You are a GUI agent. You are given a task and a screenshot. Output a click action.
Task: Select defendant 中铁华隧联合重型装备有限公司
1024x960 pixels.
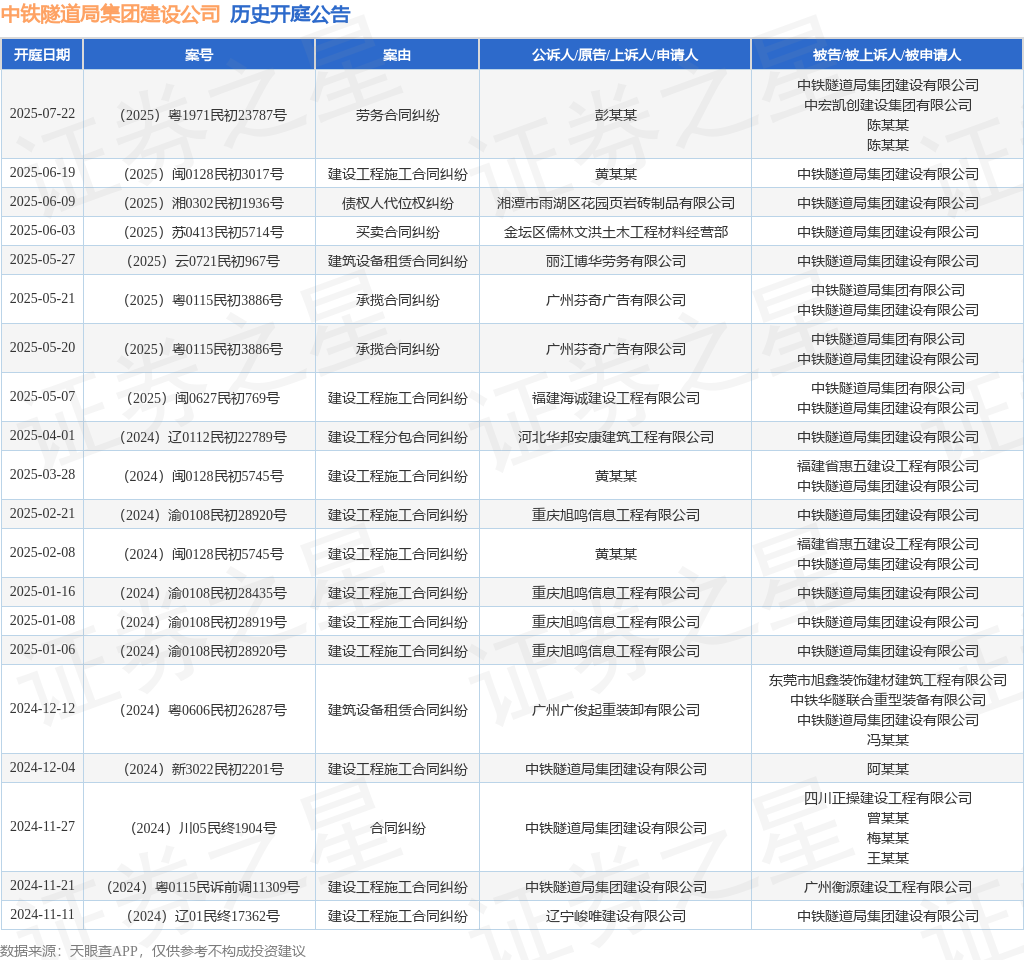[888, 700]
